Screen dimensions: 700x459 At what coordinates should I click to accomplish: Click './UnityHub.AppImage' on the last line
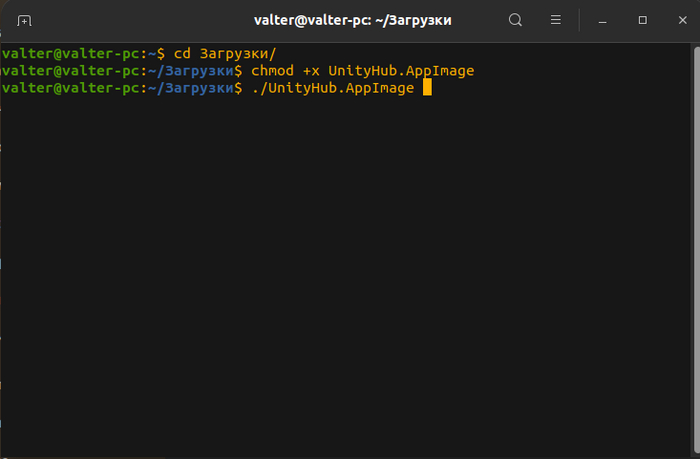coord(332,88)
